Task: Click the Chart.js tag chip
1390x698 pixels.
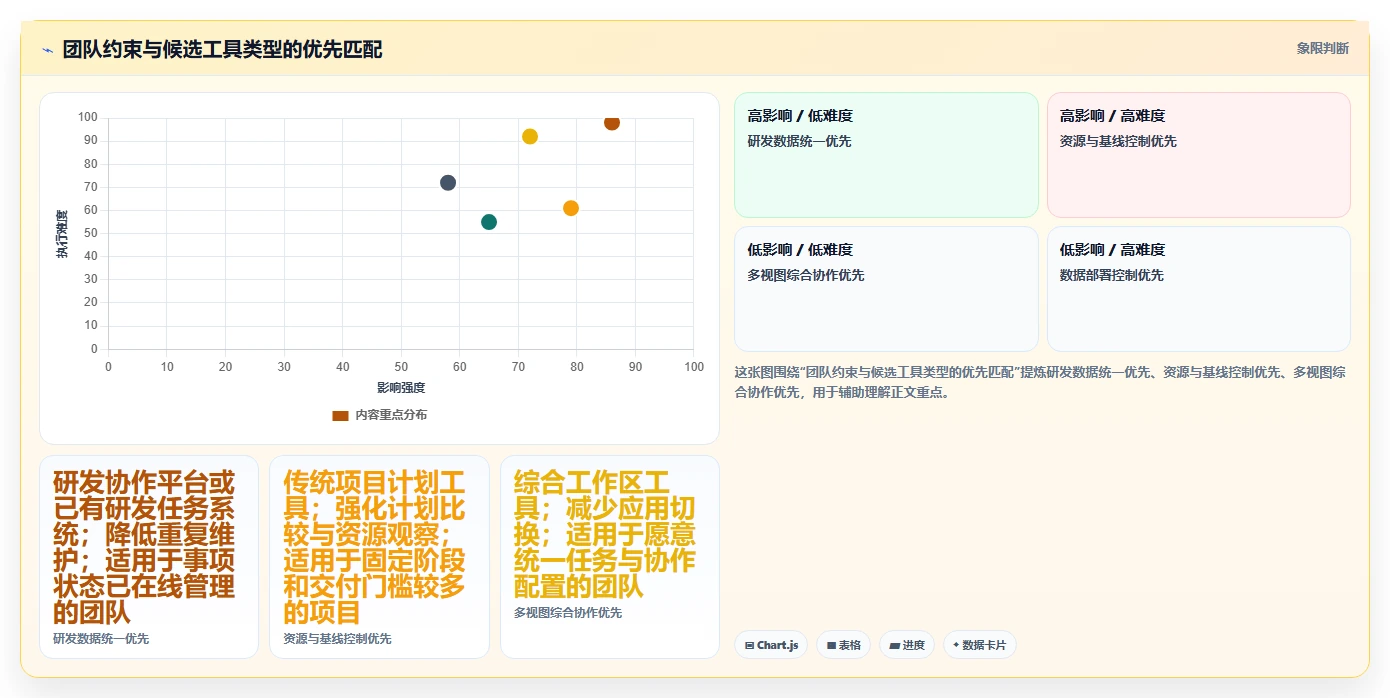Action: pyautogui.click(x=771, y=645)
